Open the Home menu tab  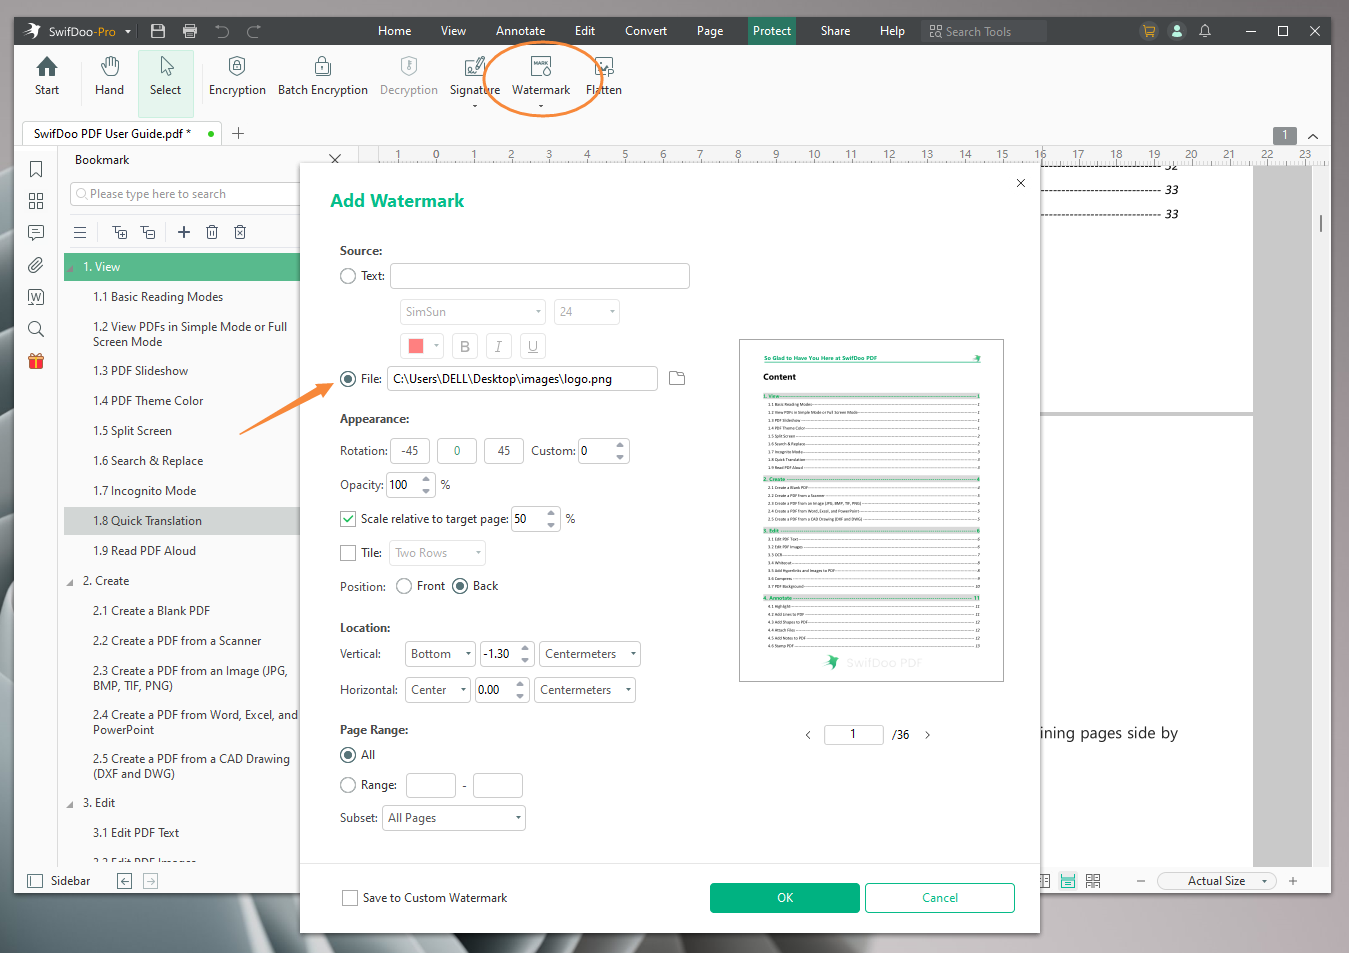[394, 31]
